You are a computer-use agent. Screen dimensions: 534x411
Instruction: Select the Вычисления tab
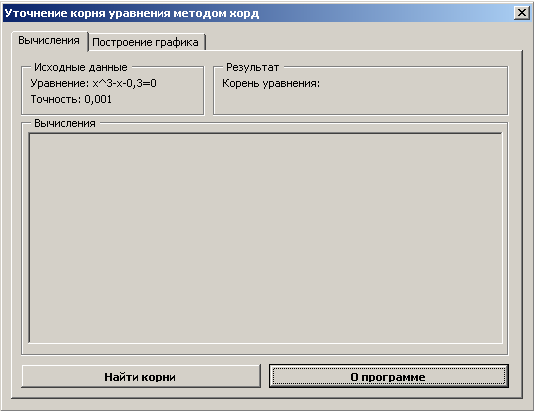click(x=49, y=41)
